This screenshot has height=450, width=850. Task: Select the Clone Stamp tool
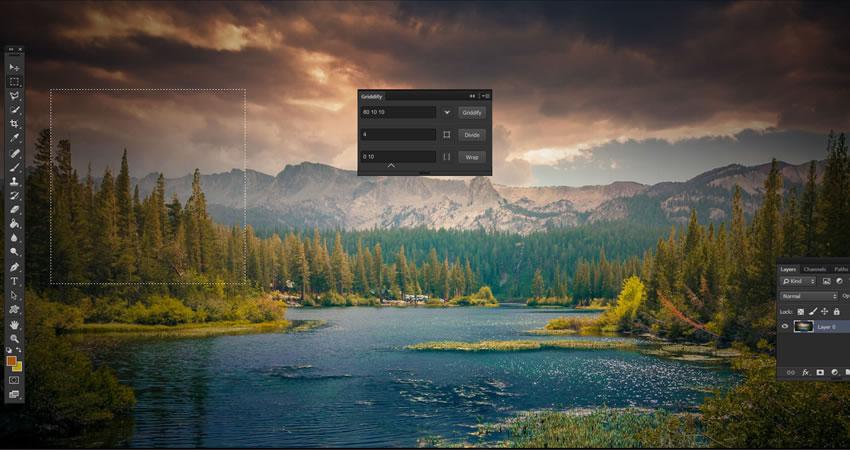pos(14,182)
